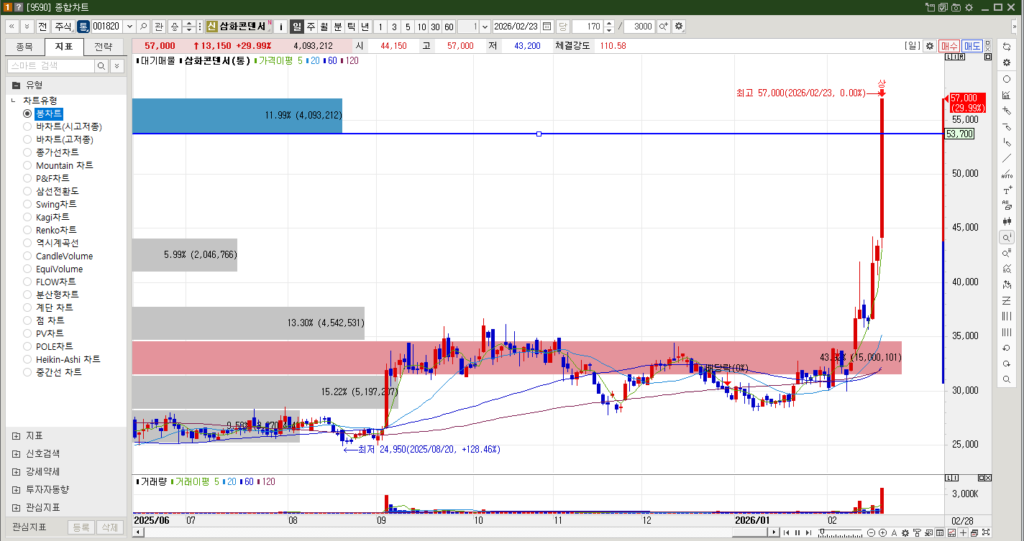Click the auto trendline tool
1024x541 pixels.
[x=1006, y=174]
